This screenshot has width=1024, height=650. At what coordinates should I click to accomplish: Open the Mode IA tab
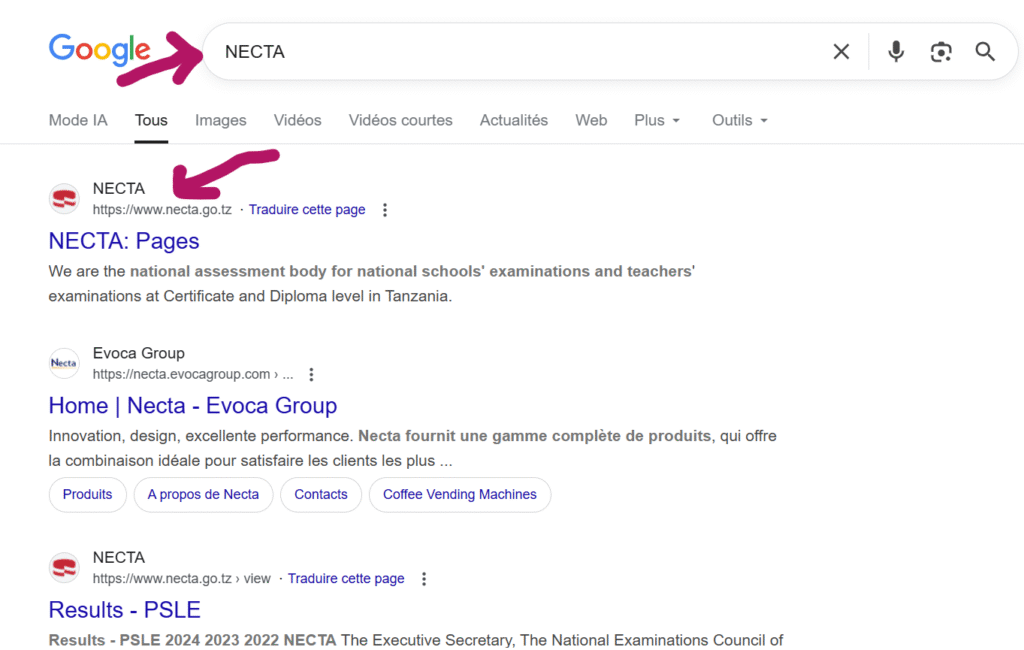[x=78, y=120]
